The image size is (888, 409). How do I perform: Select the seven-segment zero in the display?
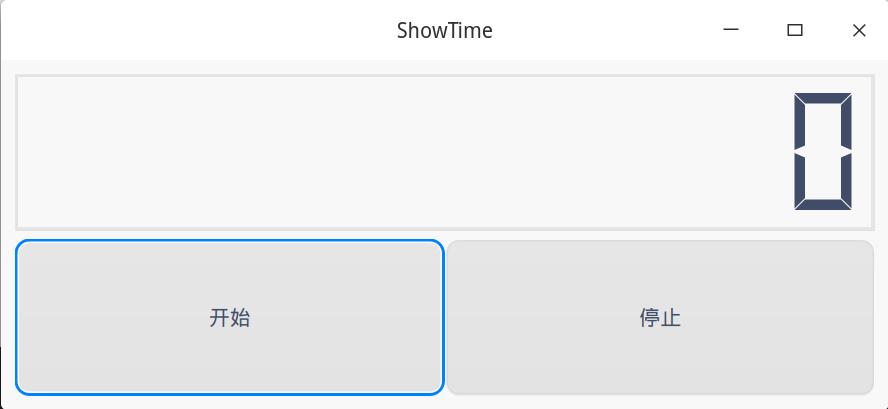[x=823, y=152]
